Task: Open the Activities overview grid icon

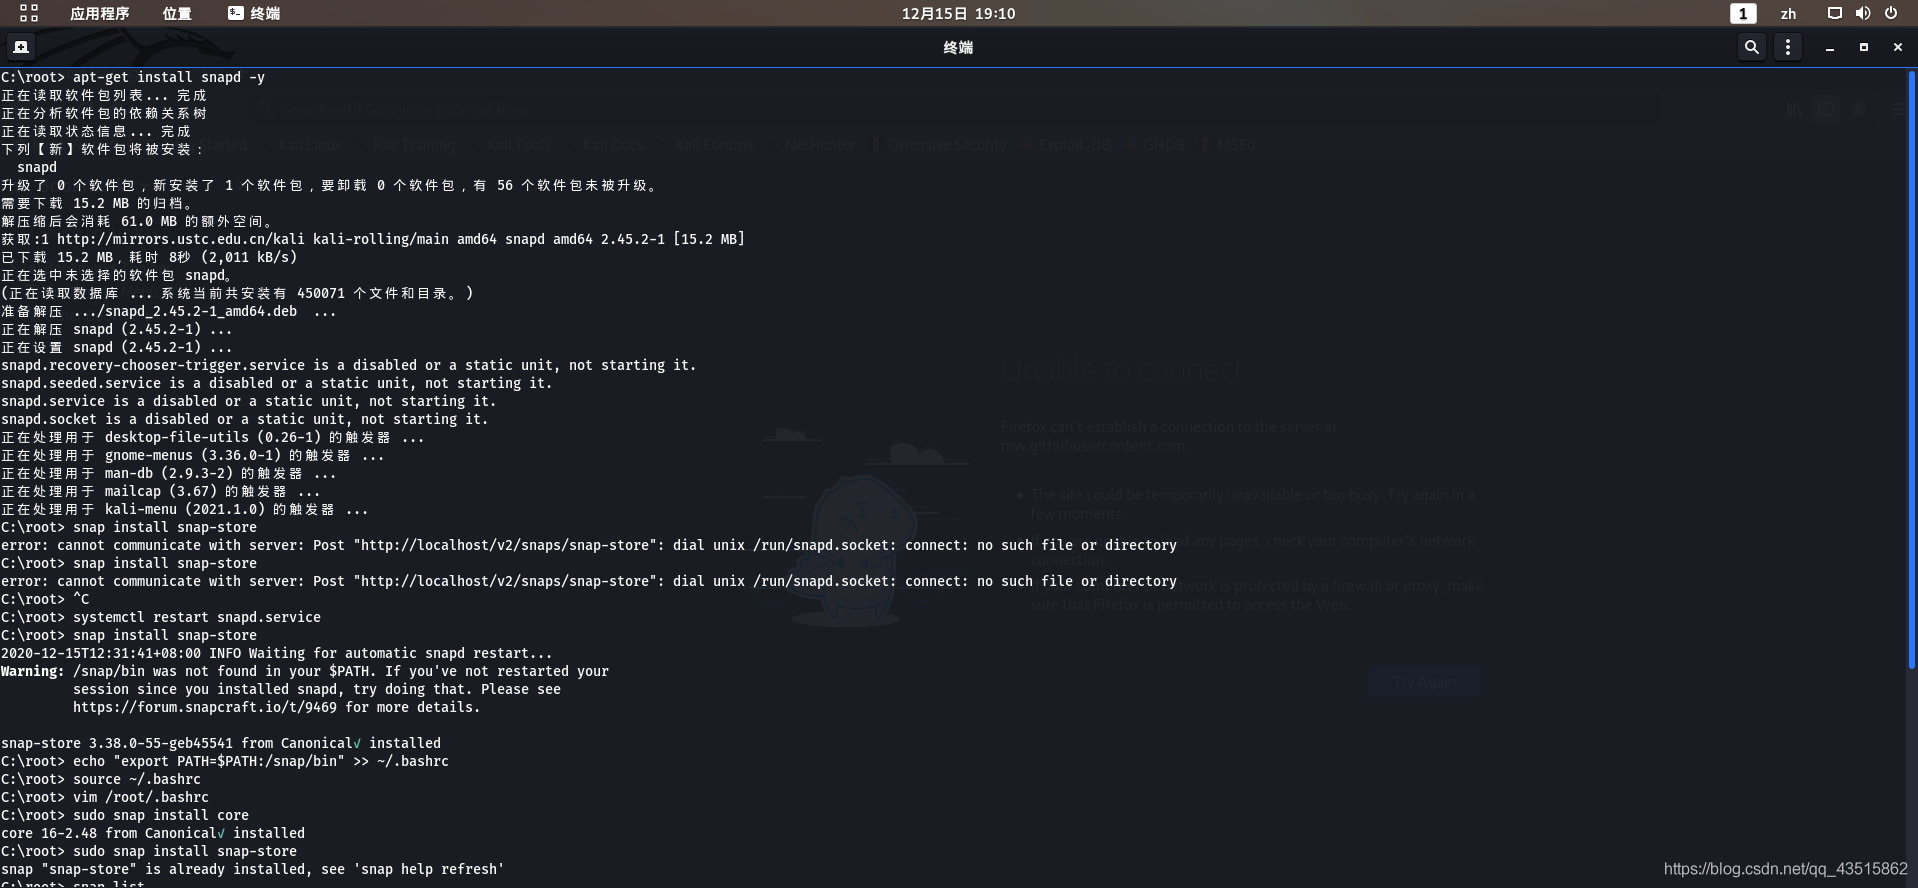Action: pos(29,13)
